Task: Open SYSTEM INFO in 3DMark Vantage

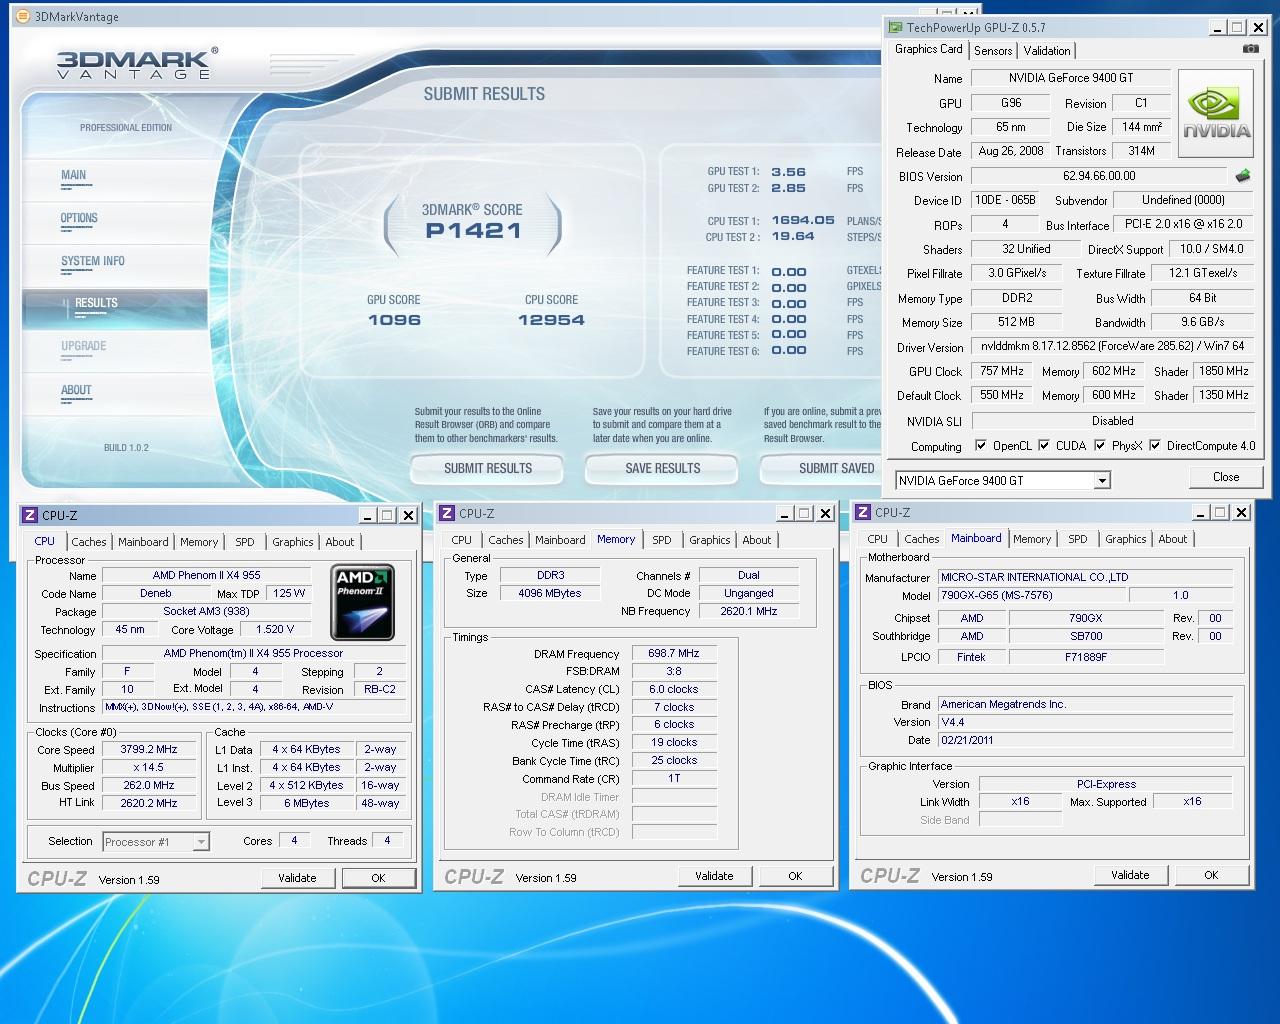Action: (93, 261)
